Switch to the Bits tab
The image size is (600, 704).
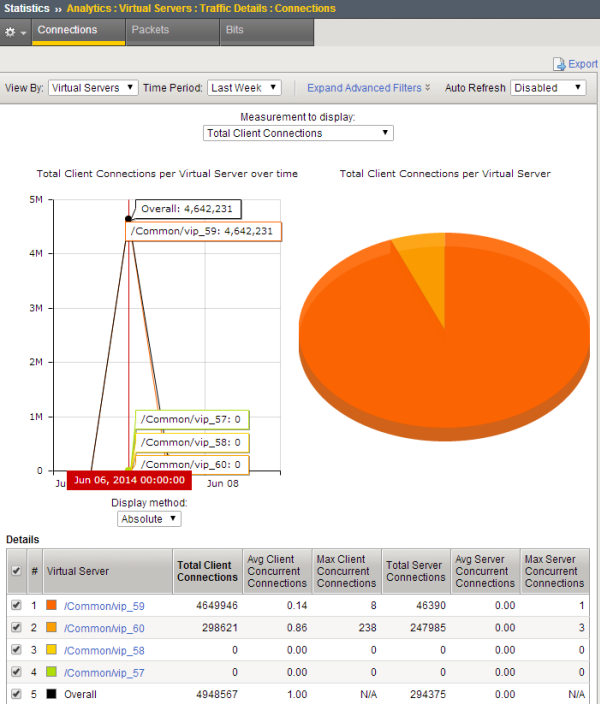234,31
